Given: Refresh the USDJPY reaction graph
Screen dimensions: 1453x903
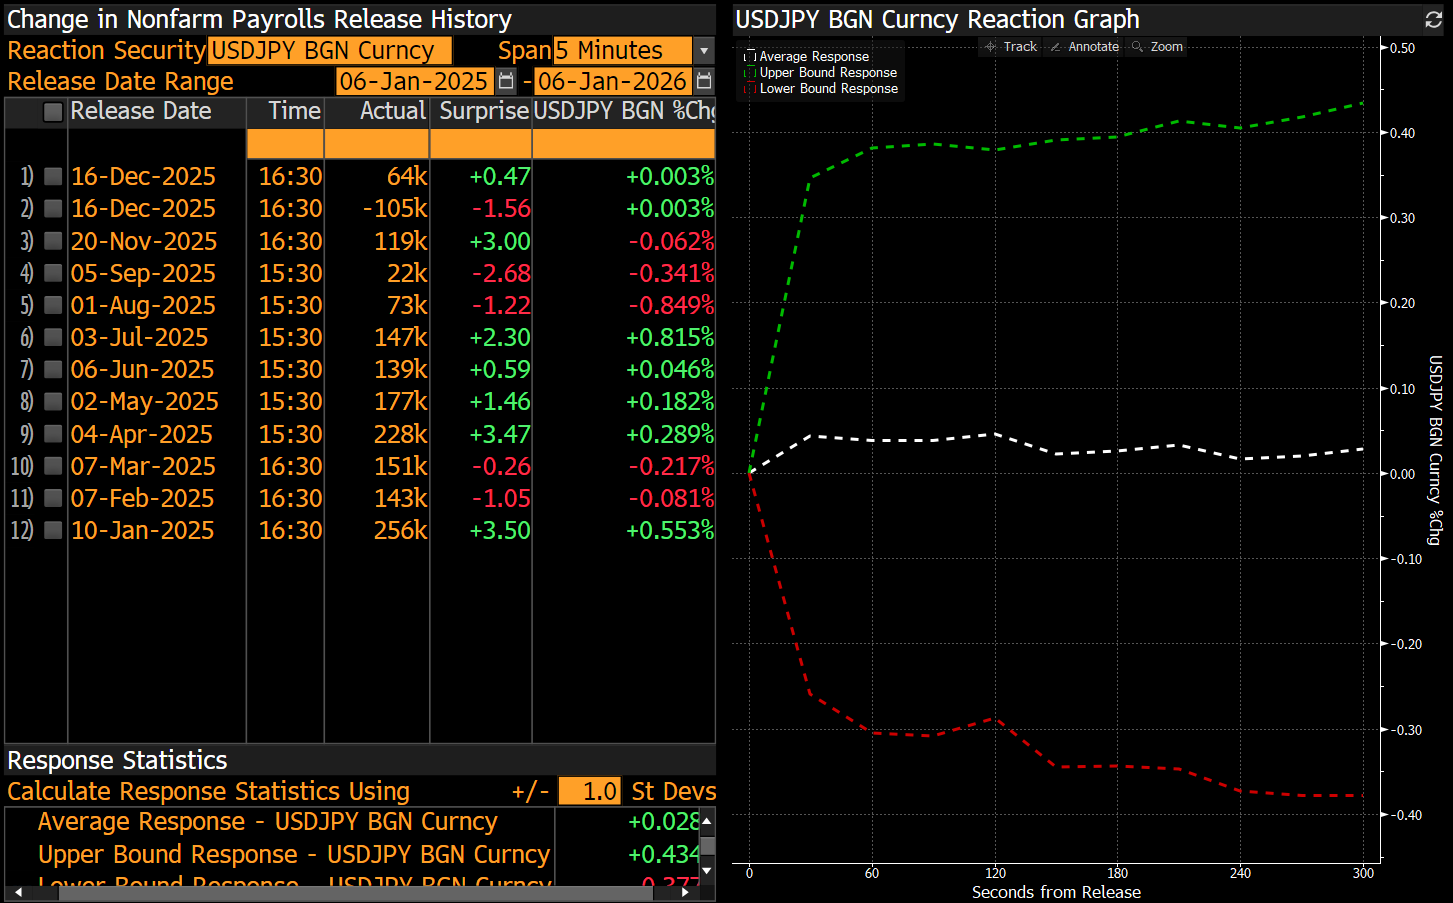Looking at the screenshot, I should tap(1433, 20).
